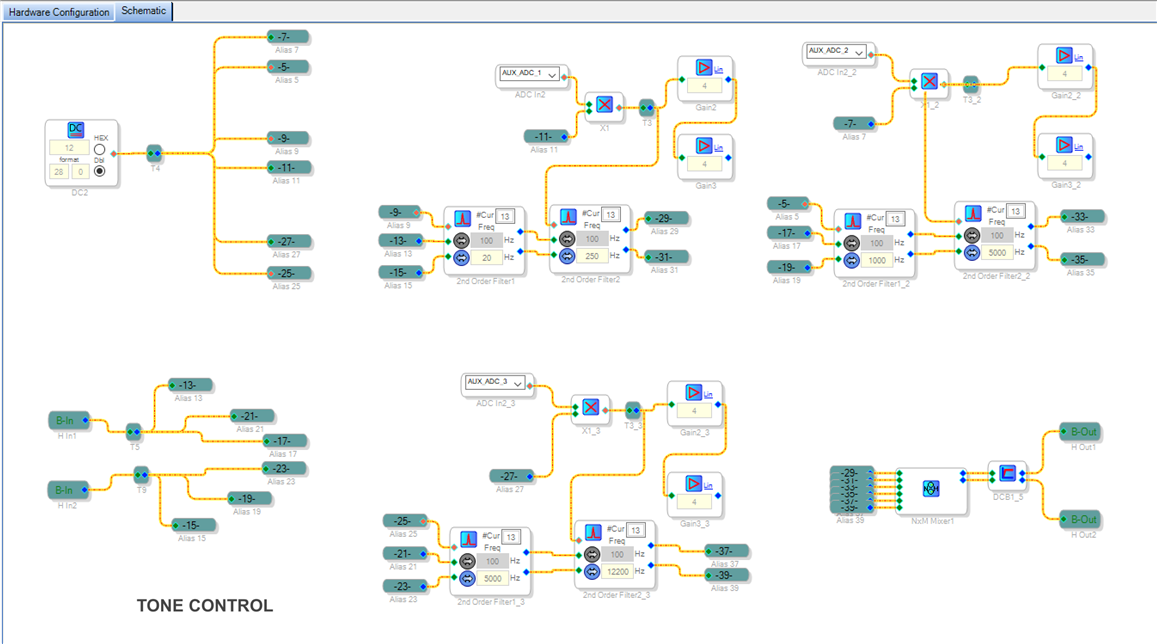This screenshot has height=644, width=1157.
Task: Select the B-Out block labeled H Out2
Action: [x=1079, y=519]
